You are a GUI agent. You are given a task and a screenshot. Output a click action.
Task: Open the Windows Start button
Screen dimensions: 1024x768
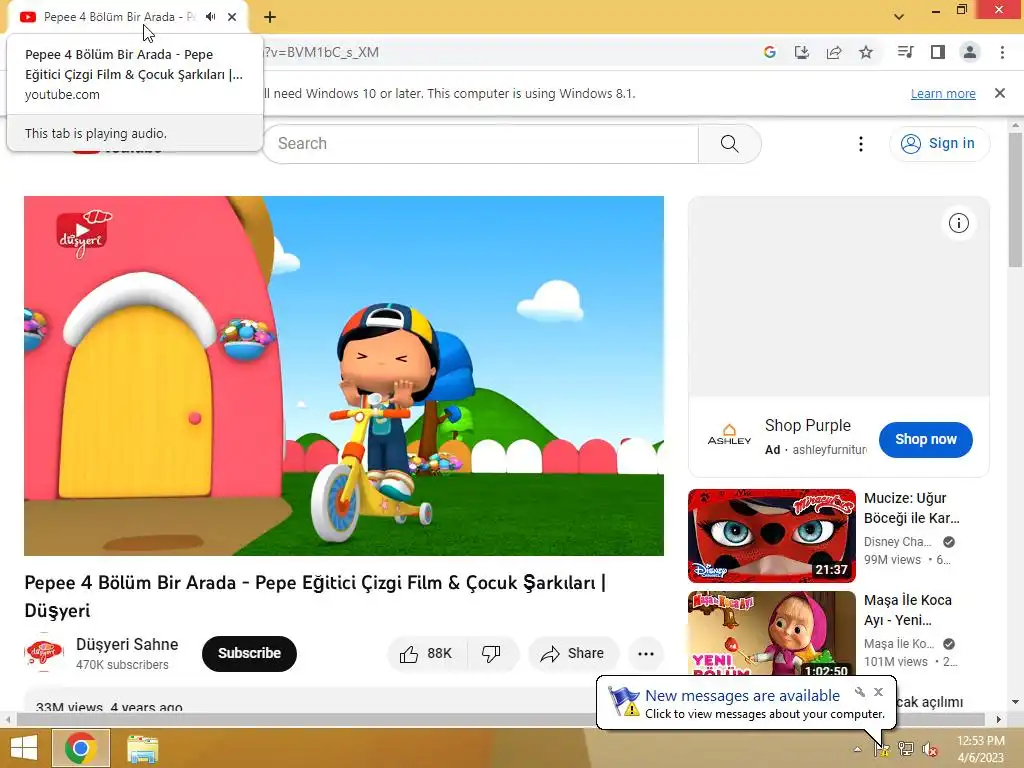click(24, 748)
